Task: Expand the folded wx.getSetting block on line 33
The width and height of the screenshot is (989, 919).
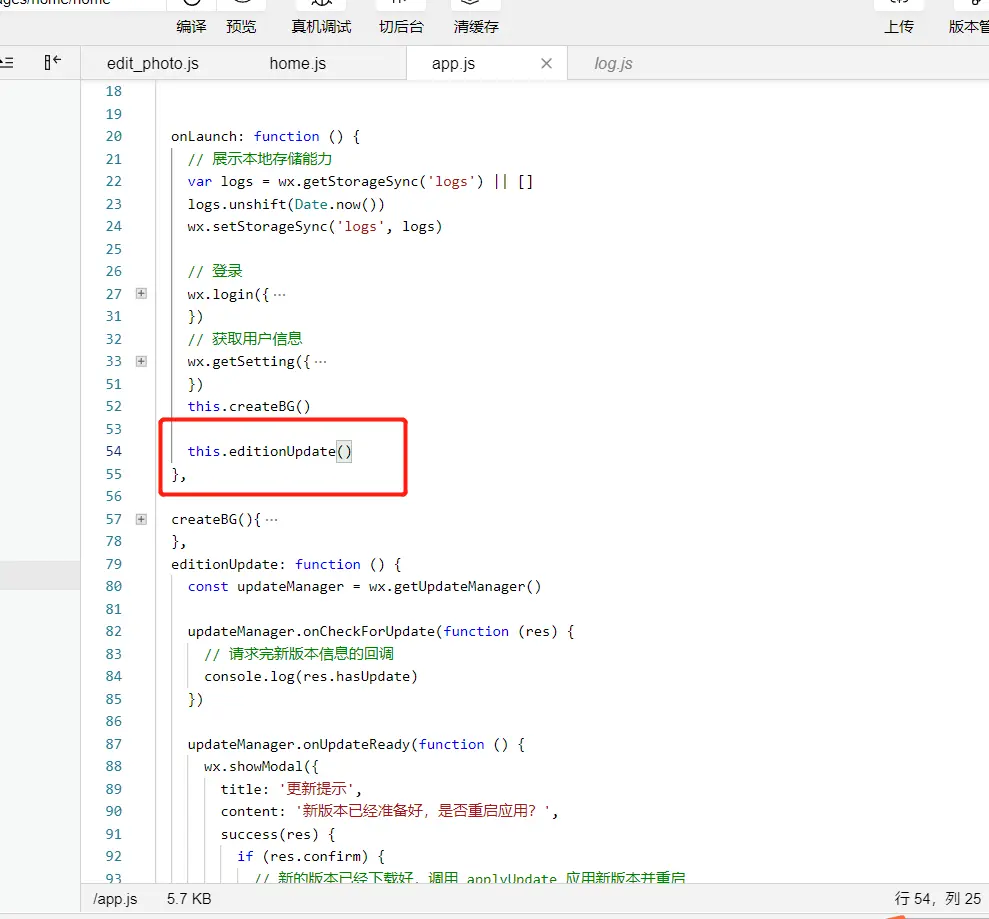Action: point(141,361)
